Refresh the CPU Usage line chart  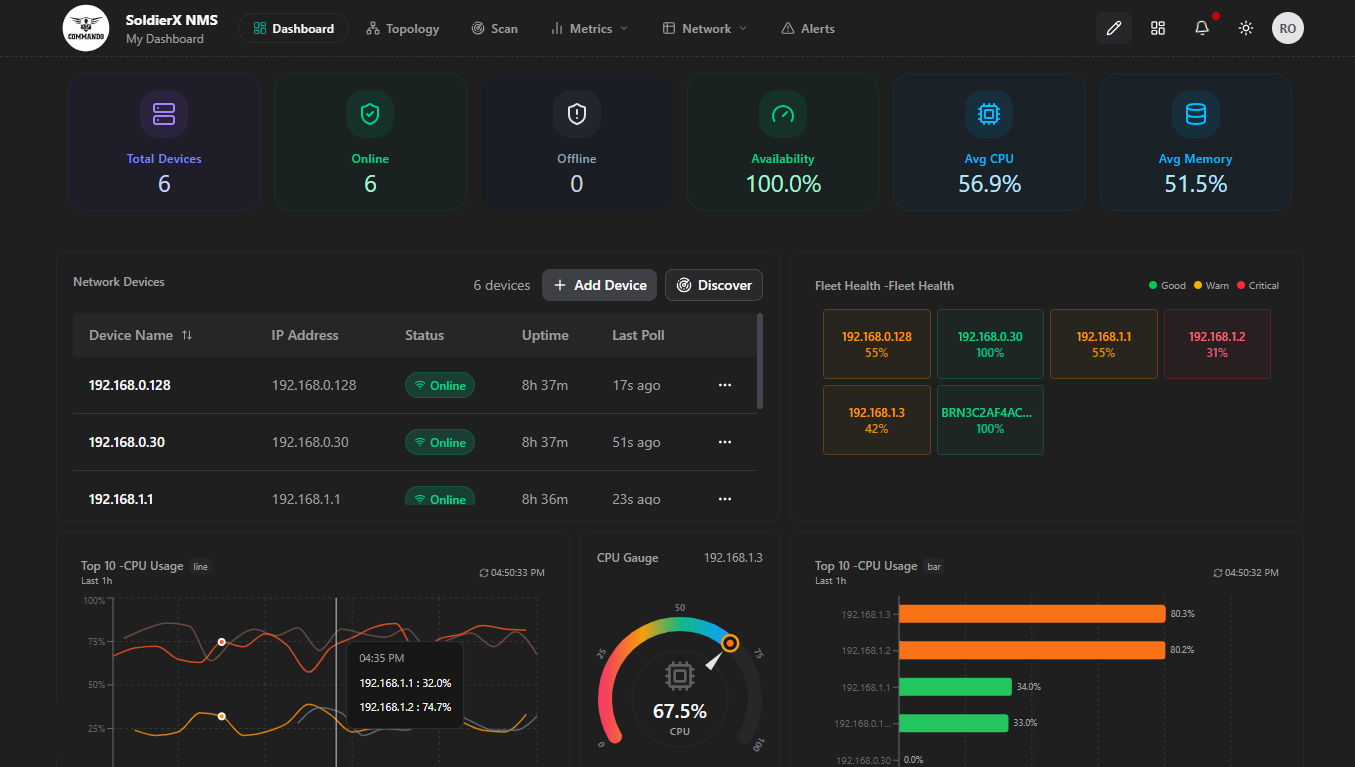[485, 573]
